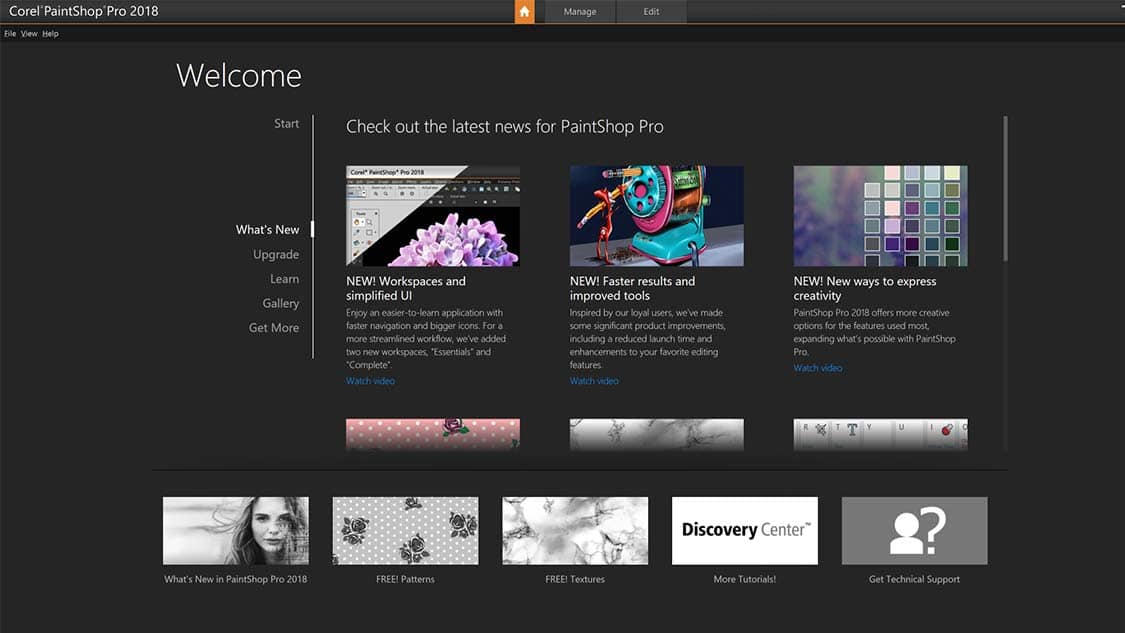Click the Welcome page title
Image resolution: width=1125 pixels, height=633 pixels.
click(239, 76)
